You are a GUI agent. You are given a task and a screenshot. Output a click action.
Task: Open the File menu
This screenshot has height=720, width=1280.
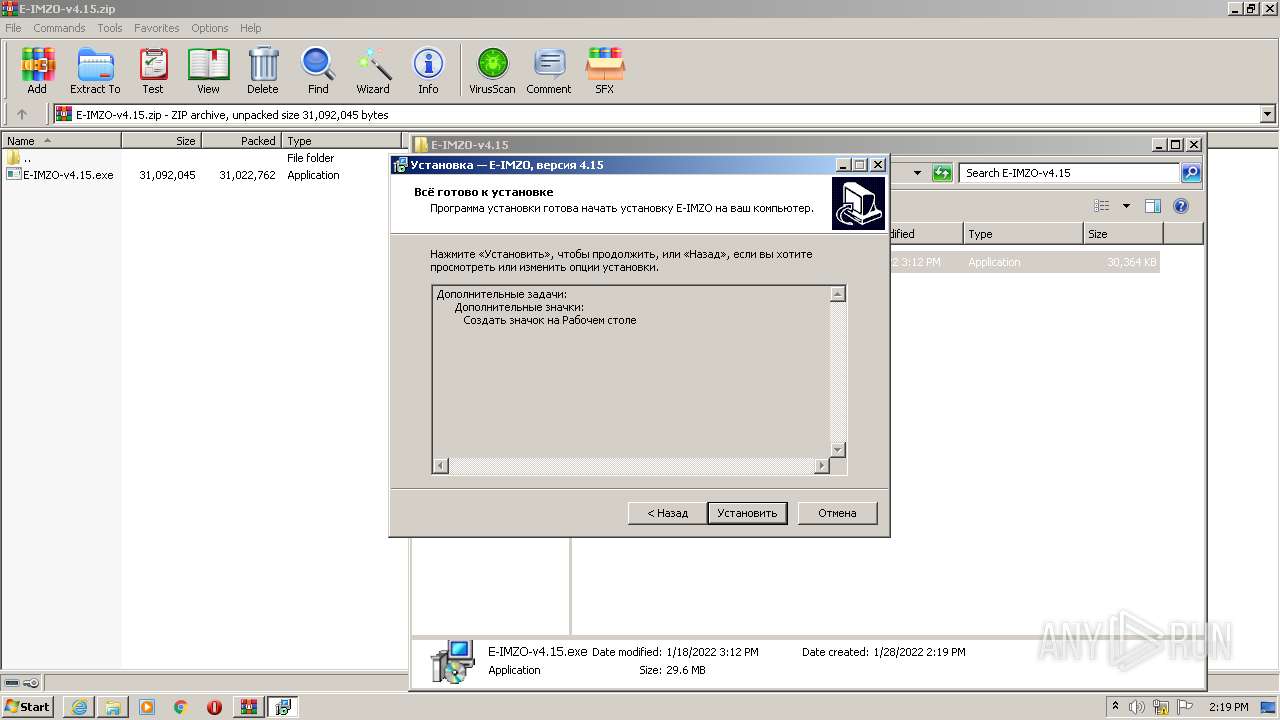13,28
